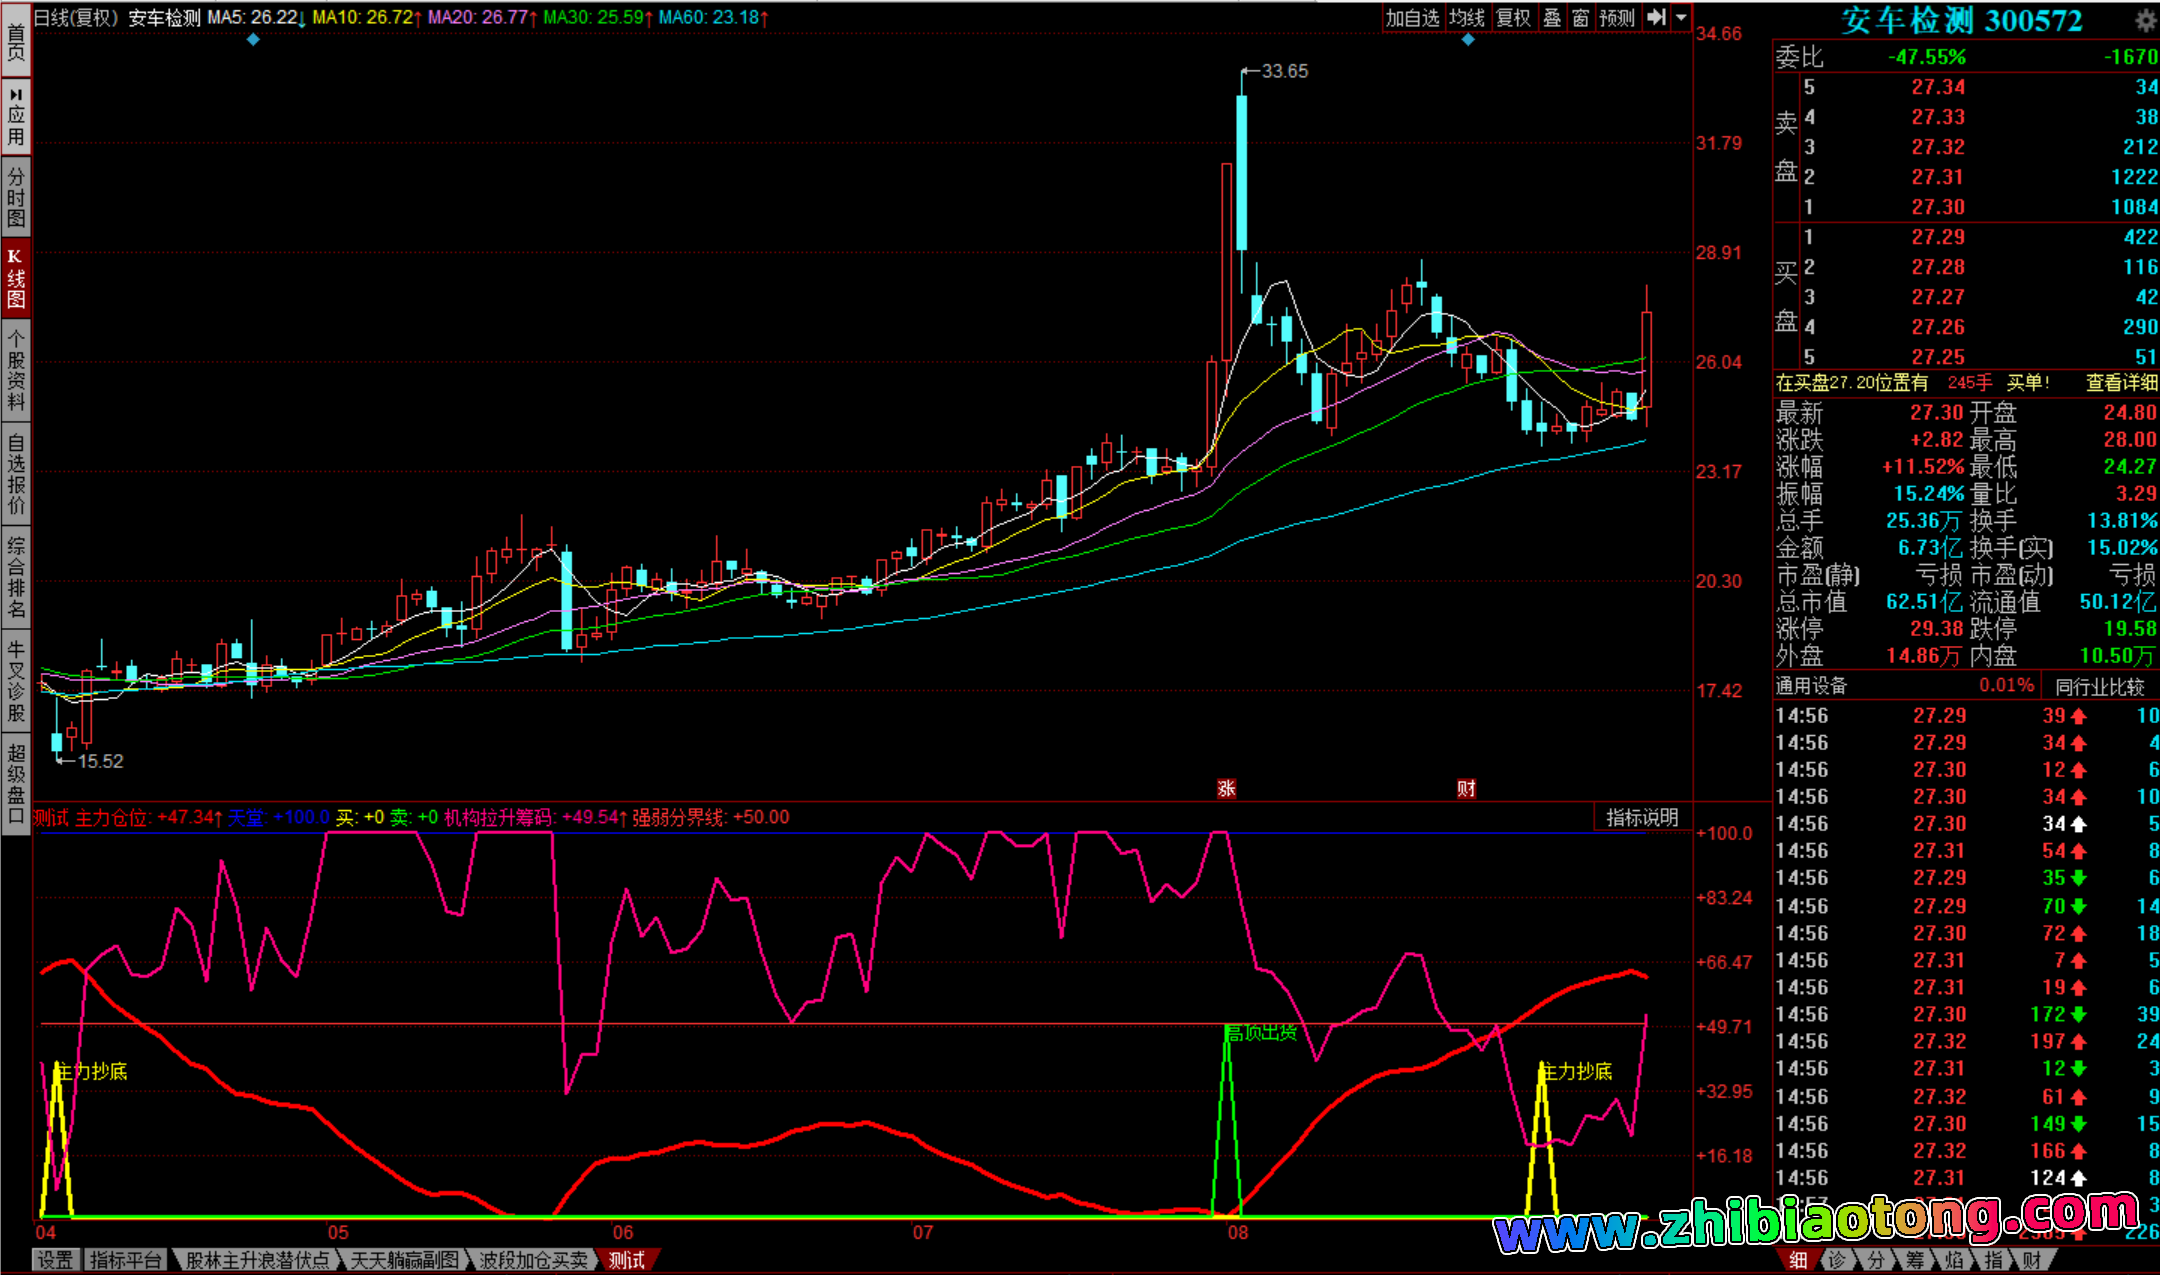Open 通用设备 sector dropdown

pos(1811,686)
